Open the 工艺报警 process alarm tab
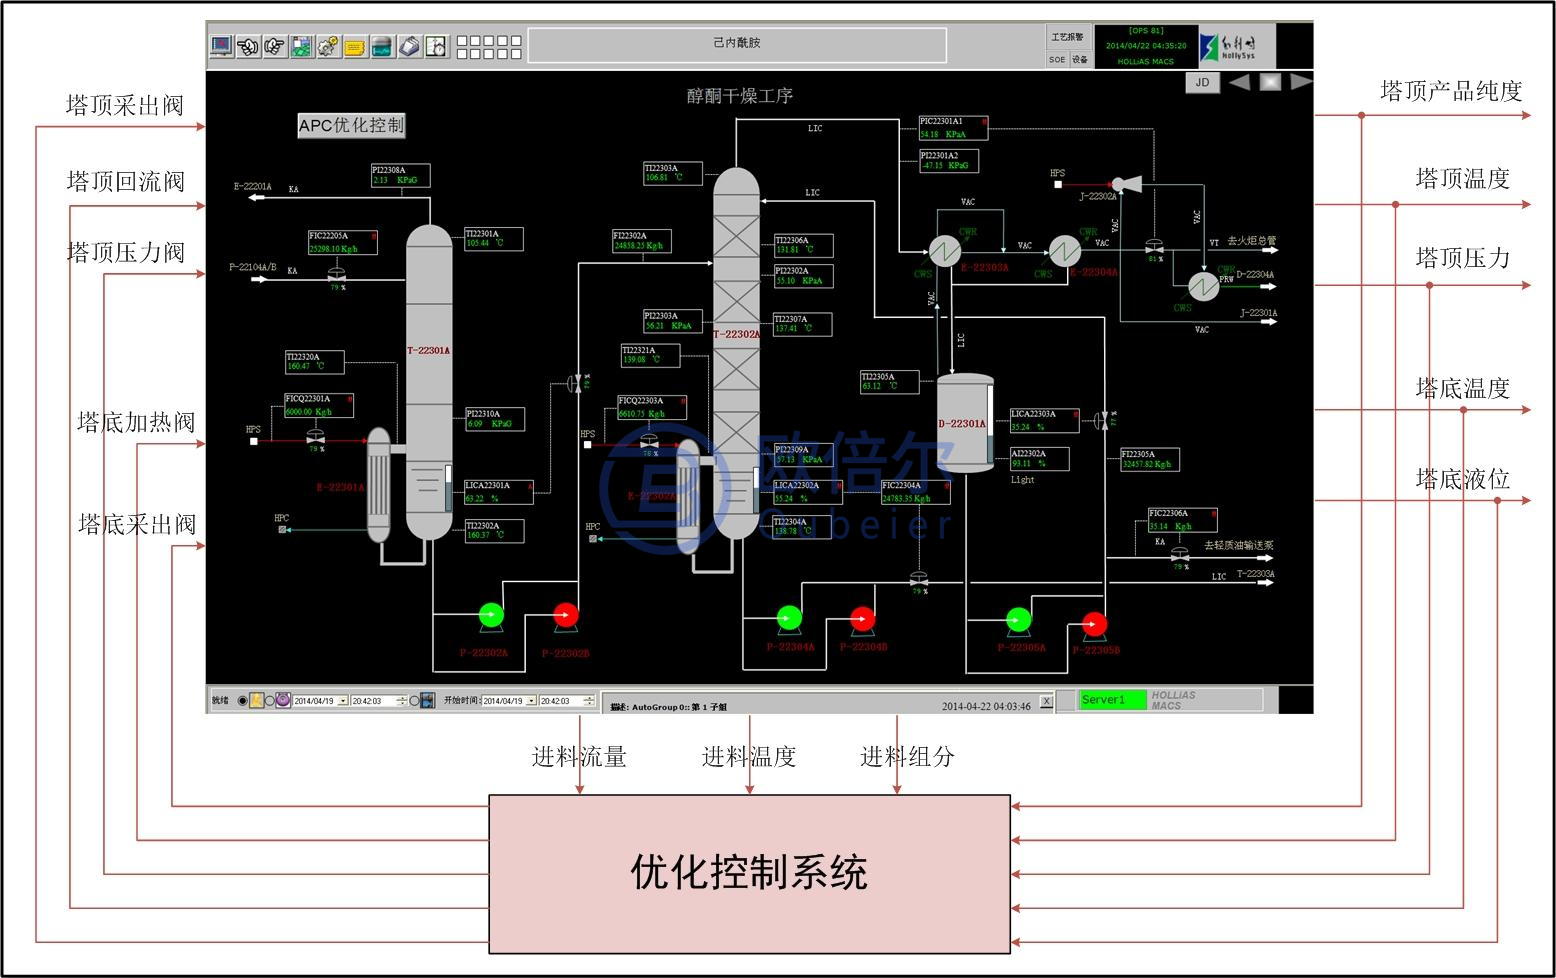The height and width of the screenshot is (978, 1556). coord(1067,37)
